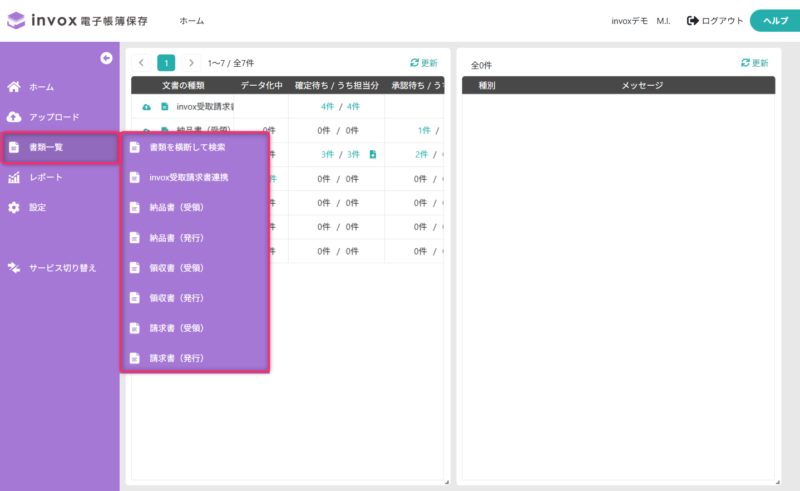
Task: Click the 1〜7 / 全7件 count text
Action: [x=231, y=63]
